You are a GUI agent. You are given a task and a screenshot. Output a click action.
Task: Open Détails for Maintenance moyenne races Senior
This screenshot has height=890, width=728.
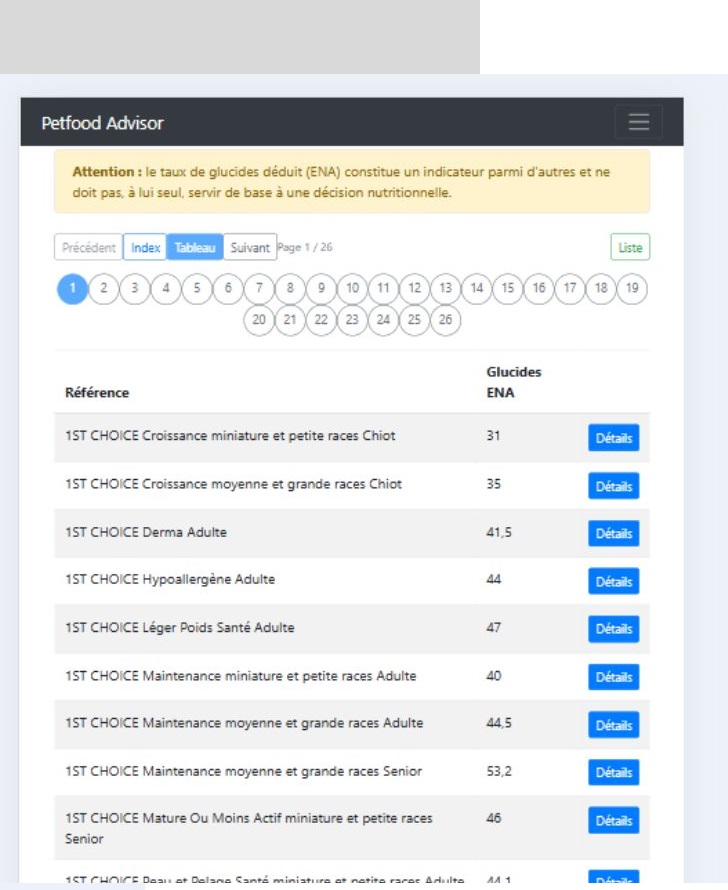click(613, 771)
